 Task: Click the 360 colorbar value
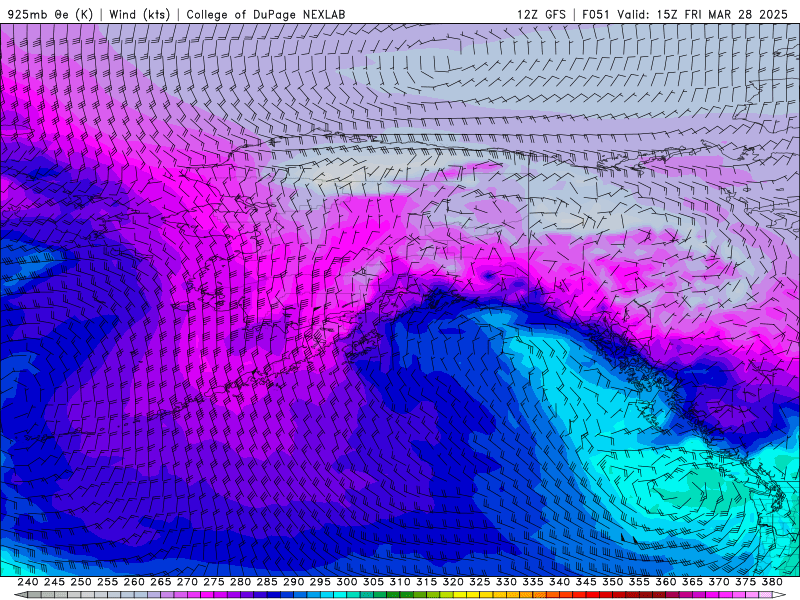pos(666,582)
